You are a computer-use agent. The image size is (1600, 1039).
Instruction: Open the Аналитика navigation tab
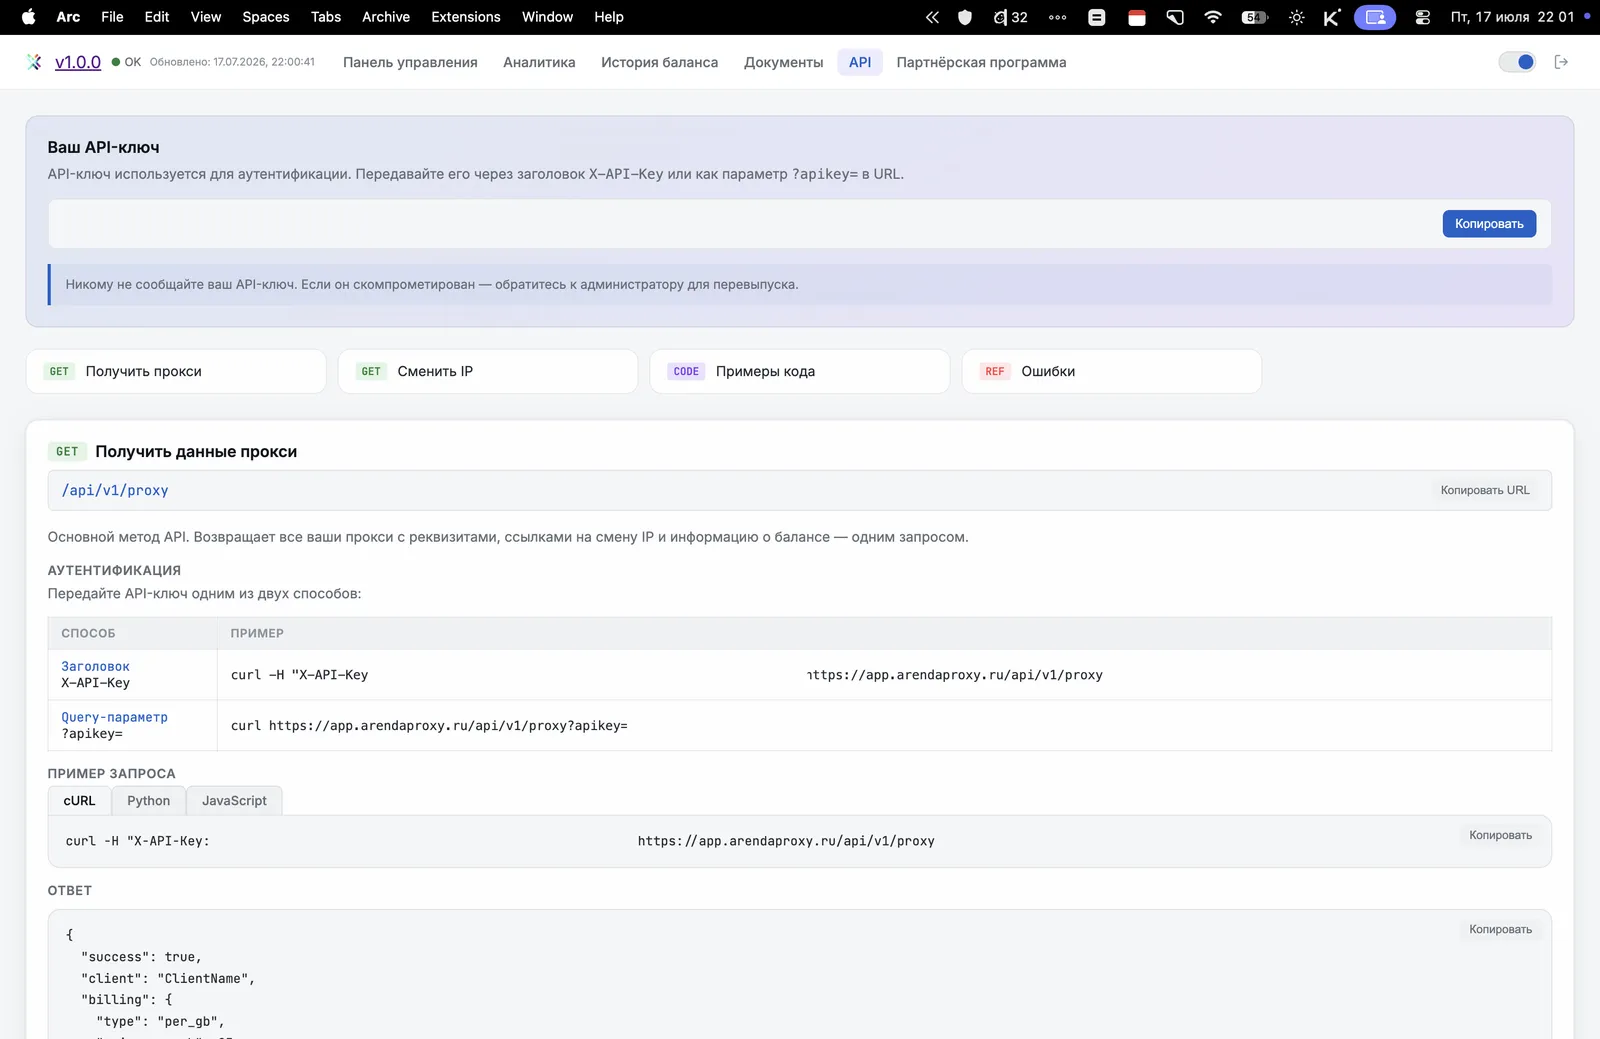pos(539,62)
